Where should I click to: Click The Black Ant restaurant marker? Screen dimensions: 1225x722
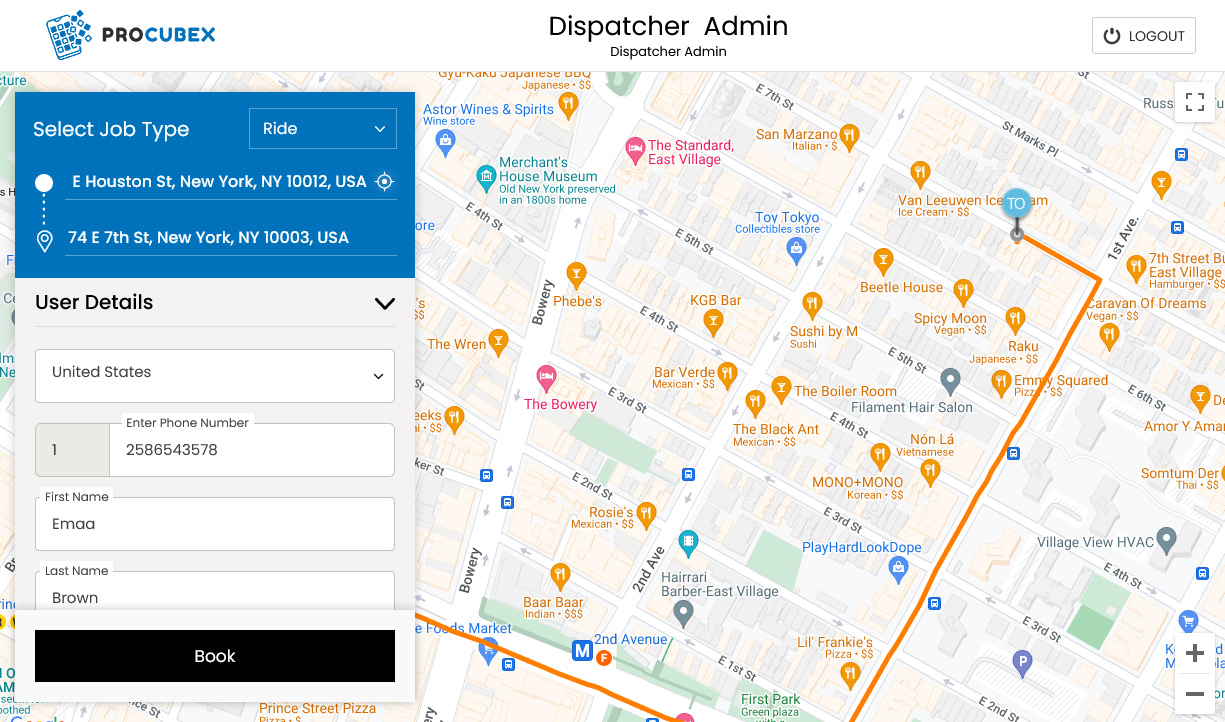[755, 403]
